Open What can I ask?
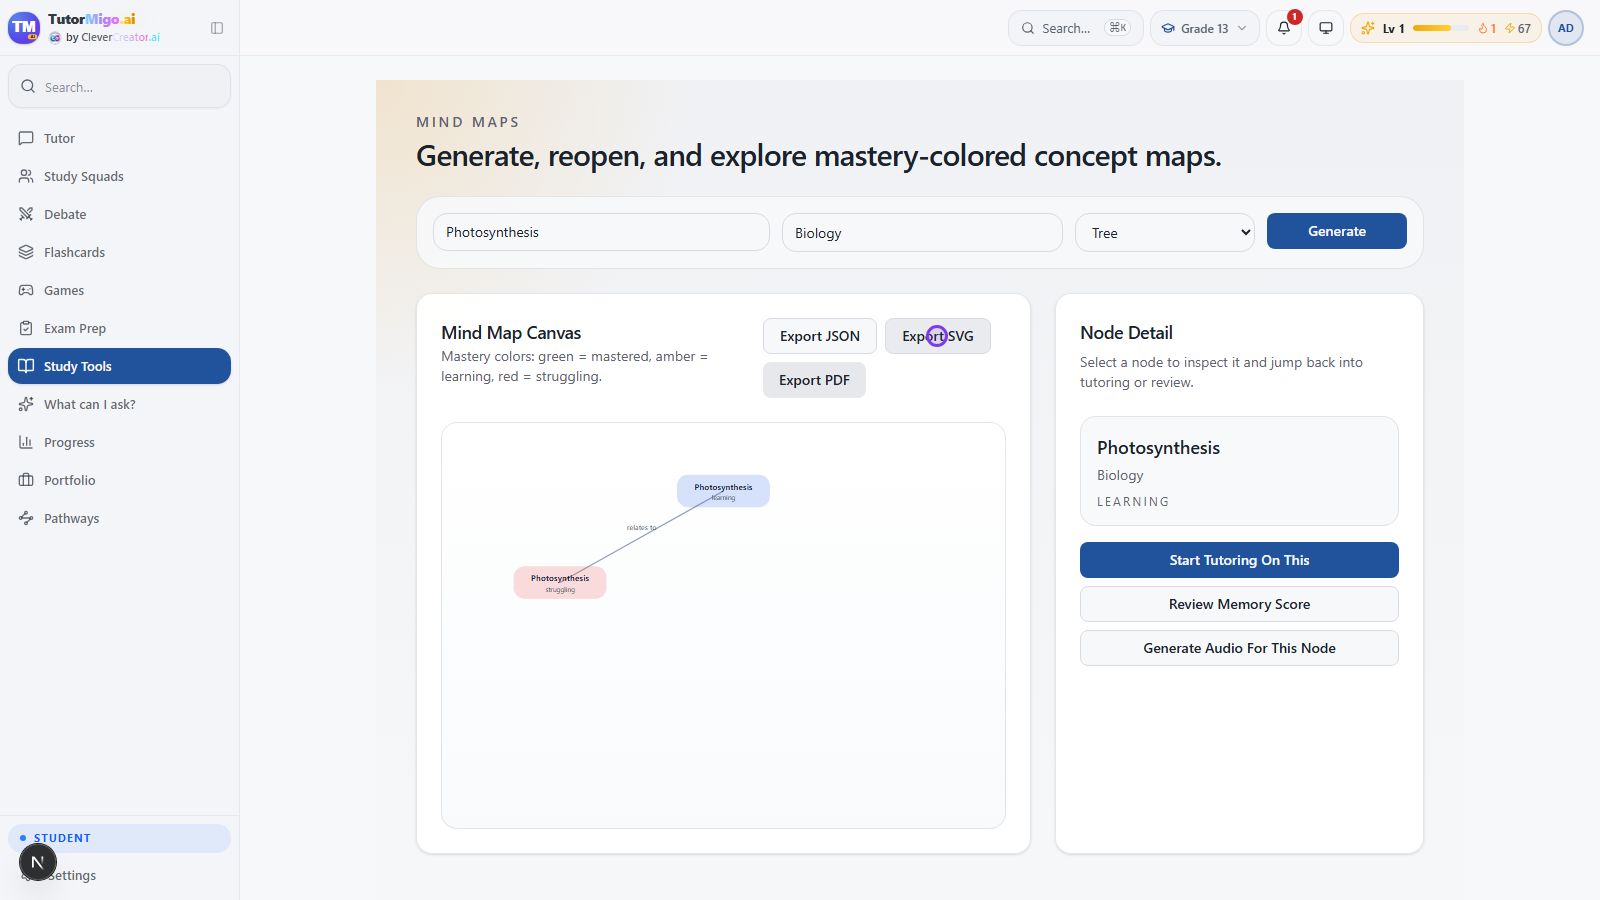Image resolution: width=1600 pixels, height=900 pixels. tap(119, 404)
